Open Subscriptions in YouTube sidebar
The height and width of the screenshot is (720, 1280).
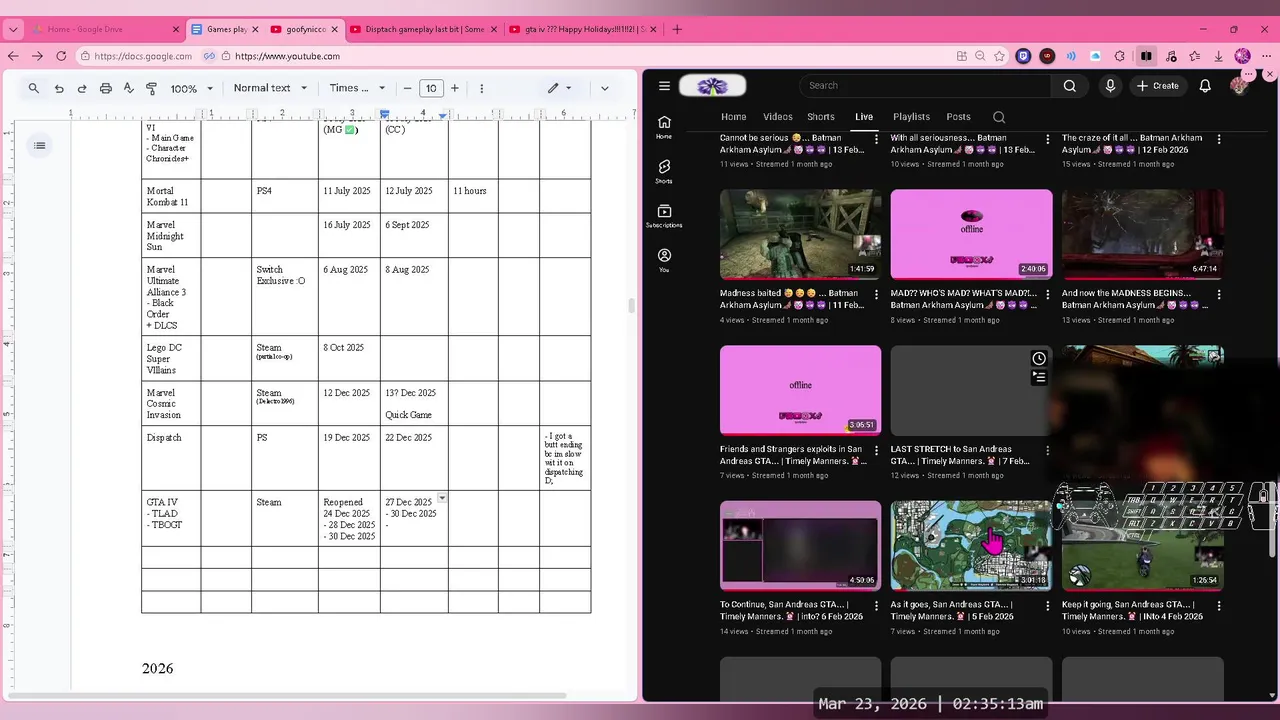coord(664,217)
